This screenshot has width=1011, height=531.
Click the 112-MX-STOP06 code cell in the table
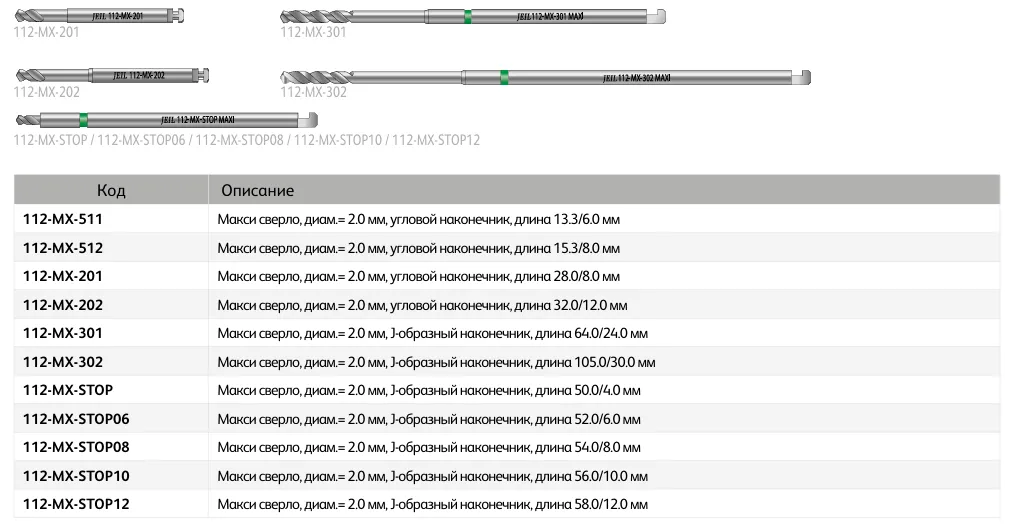[76, 418]
